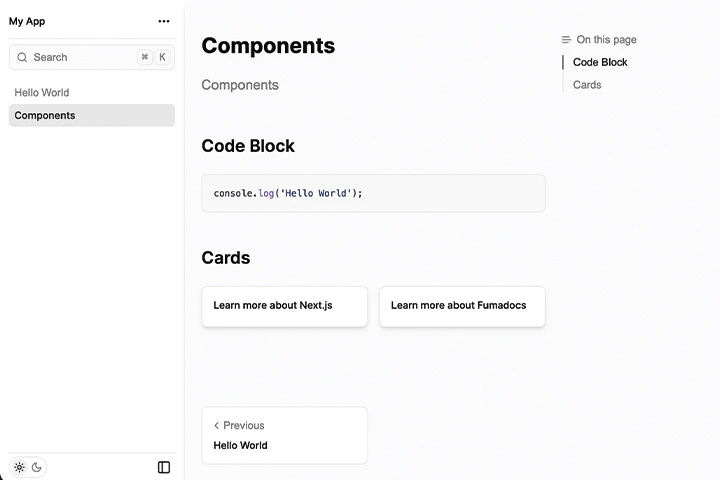Collapse the sidebar with the panel icon

(x=164, y=467)
